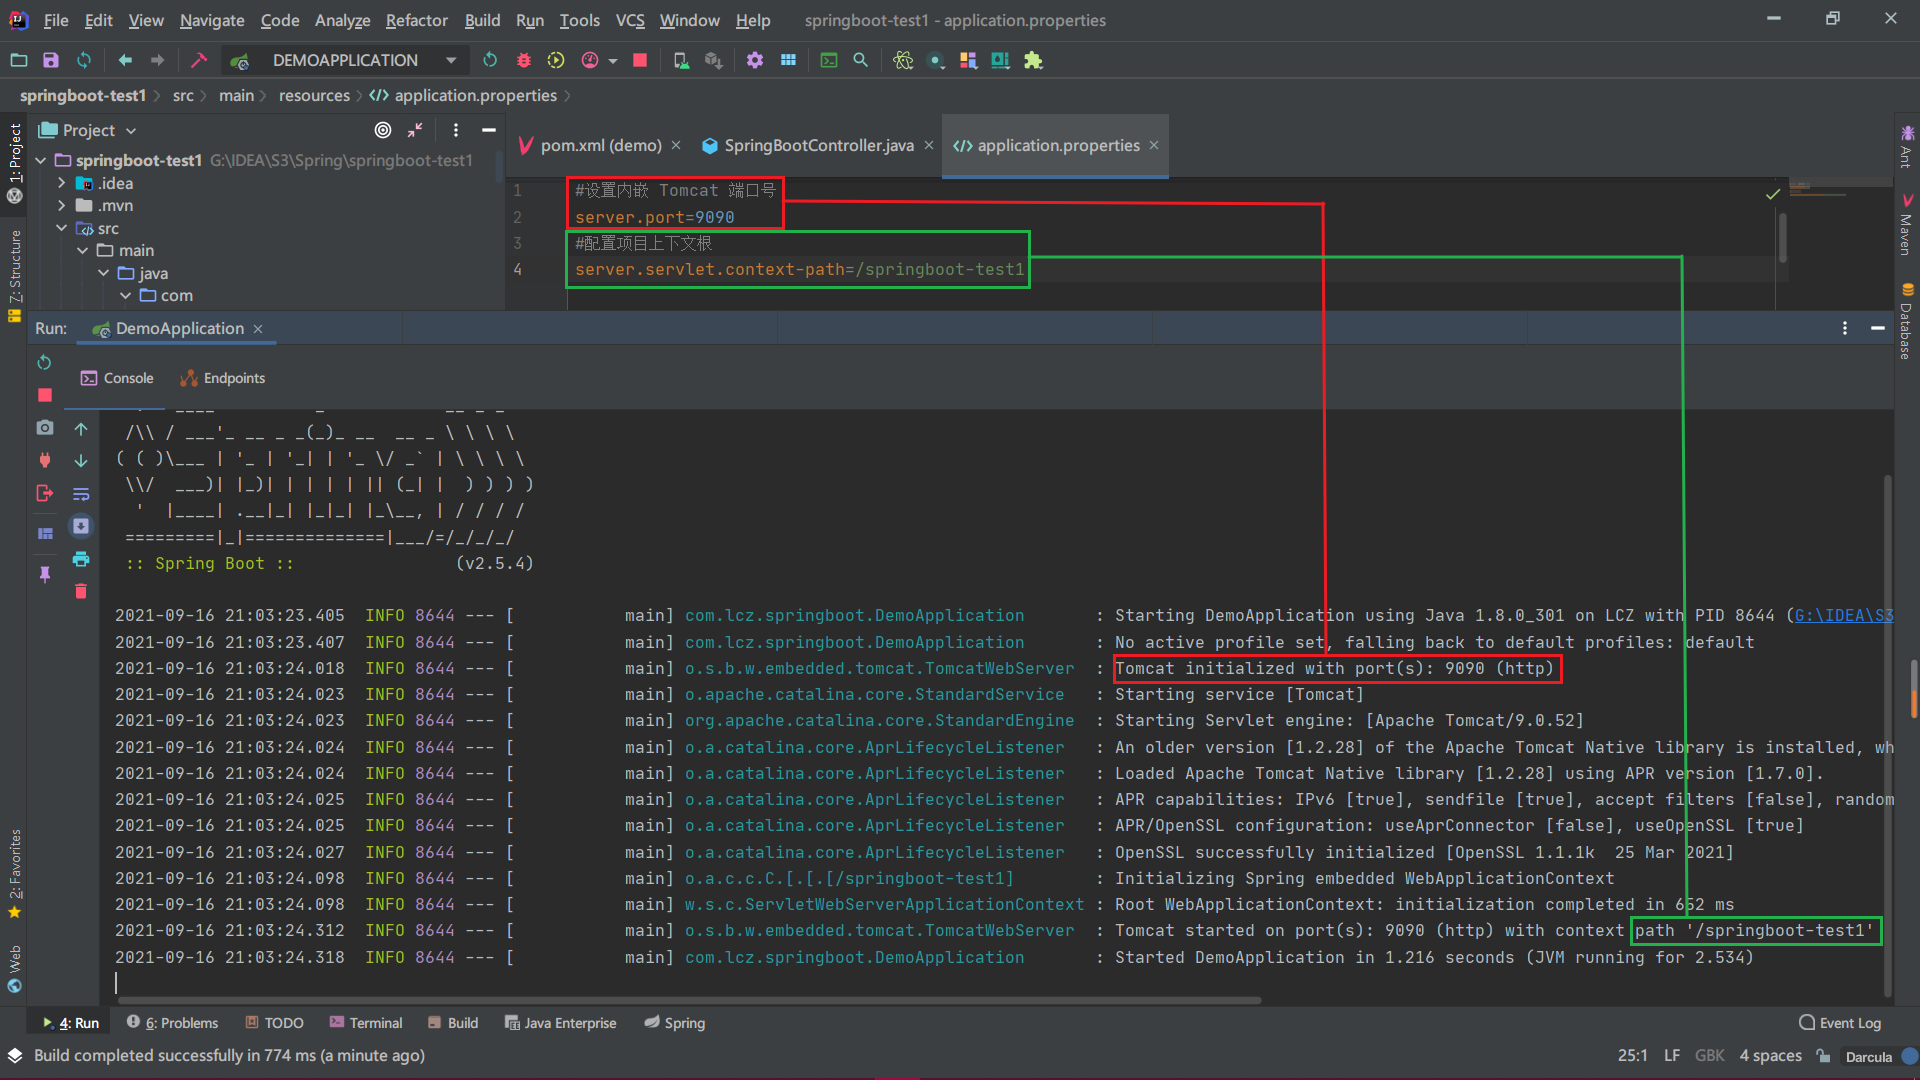Open Project Structure icon
The width and height of the screenshot is (1920, 1080).
pos(788,60)
